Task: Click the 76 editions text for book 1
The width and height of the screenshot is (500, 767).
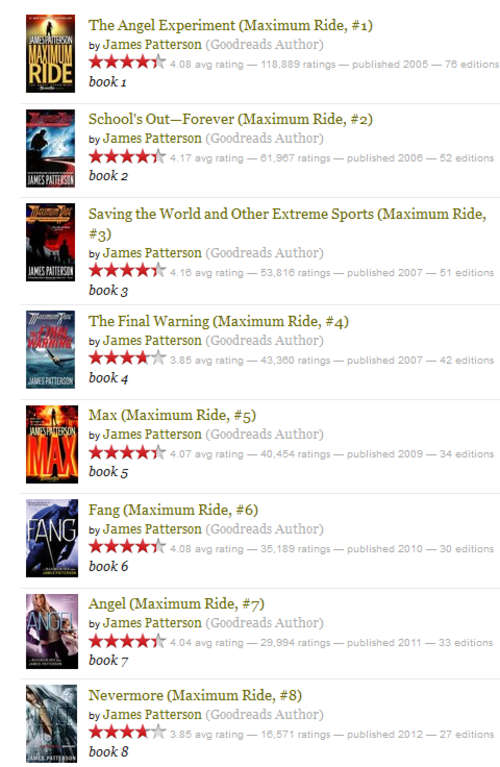Action: pyautogui.click(x=472, y=64)
